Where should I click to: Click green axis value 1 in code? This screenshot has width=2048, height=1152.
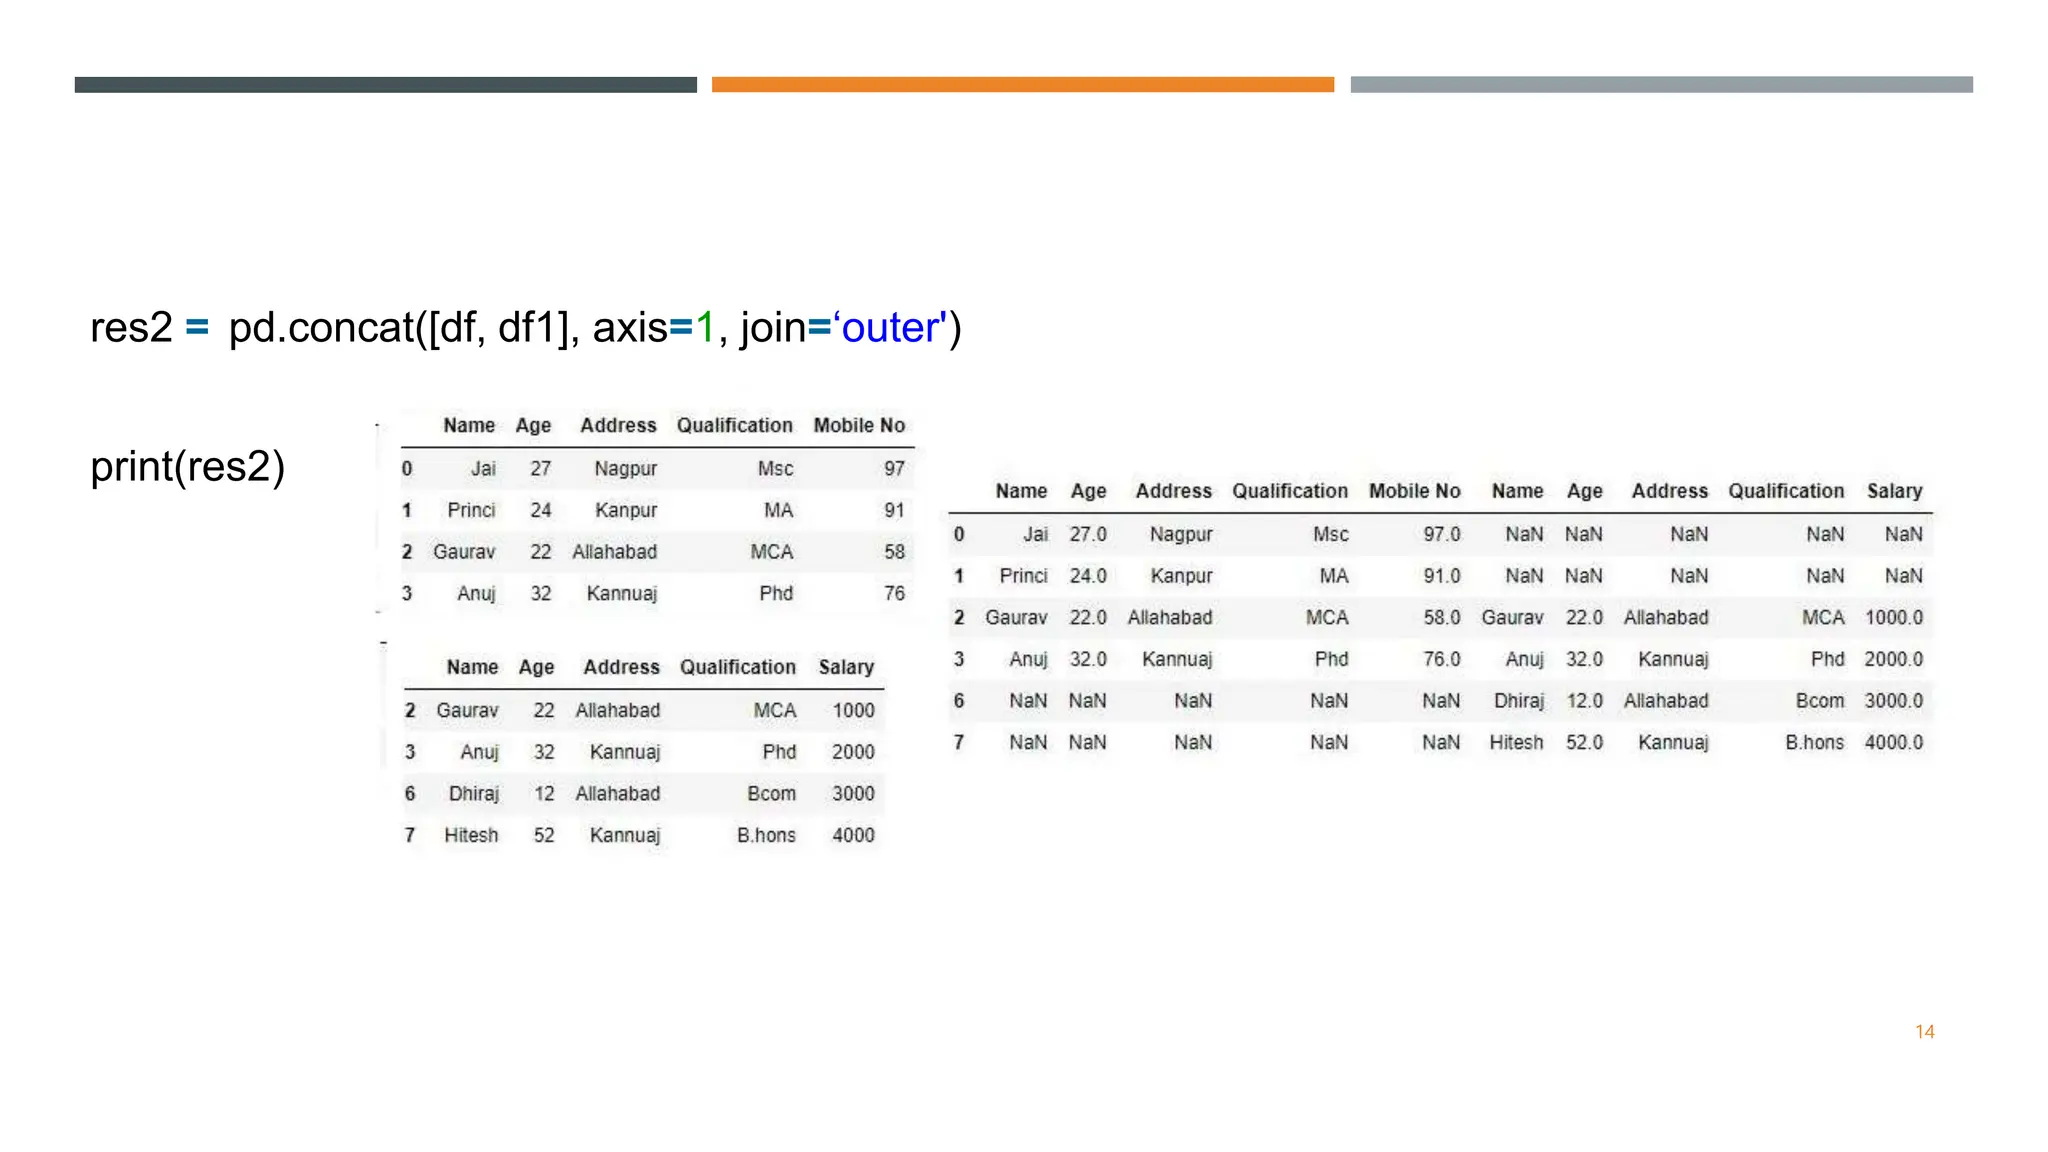click(705, 328)
